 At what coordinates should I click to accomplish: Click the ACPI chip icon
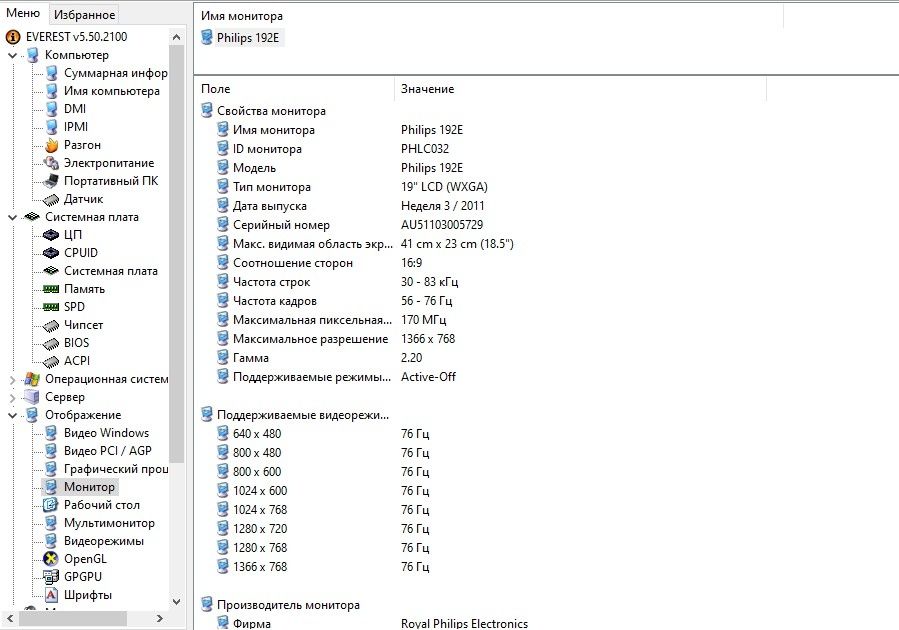52,361
